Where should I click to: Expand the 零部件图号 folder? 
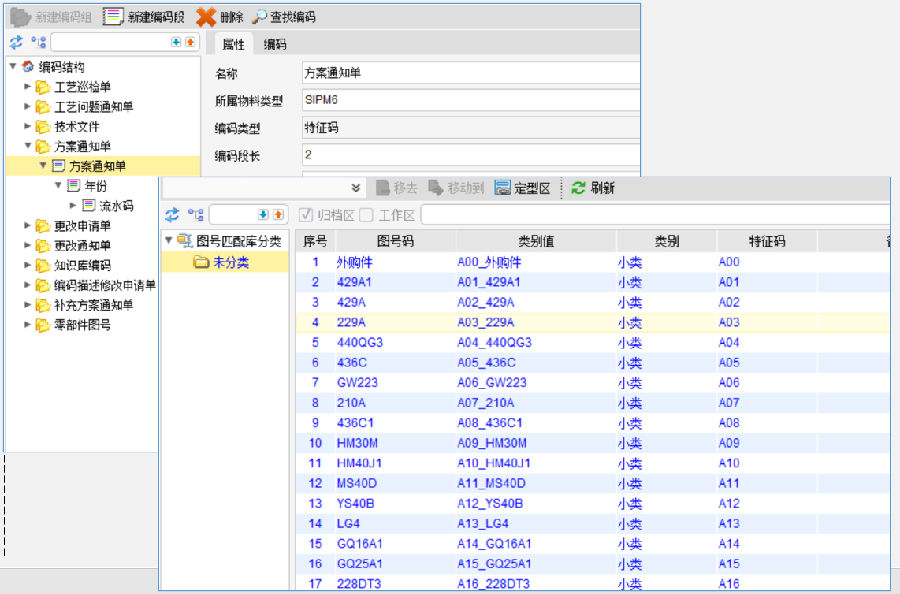click(28, 325)
